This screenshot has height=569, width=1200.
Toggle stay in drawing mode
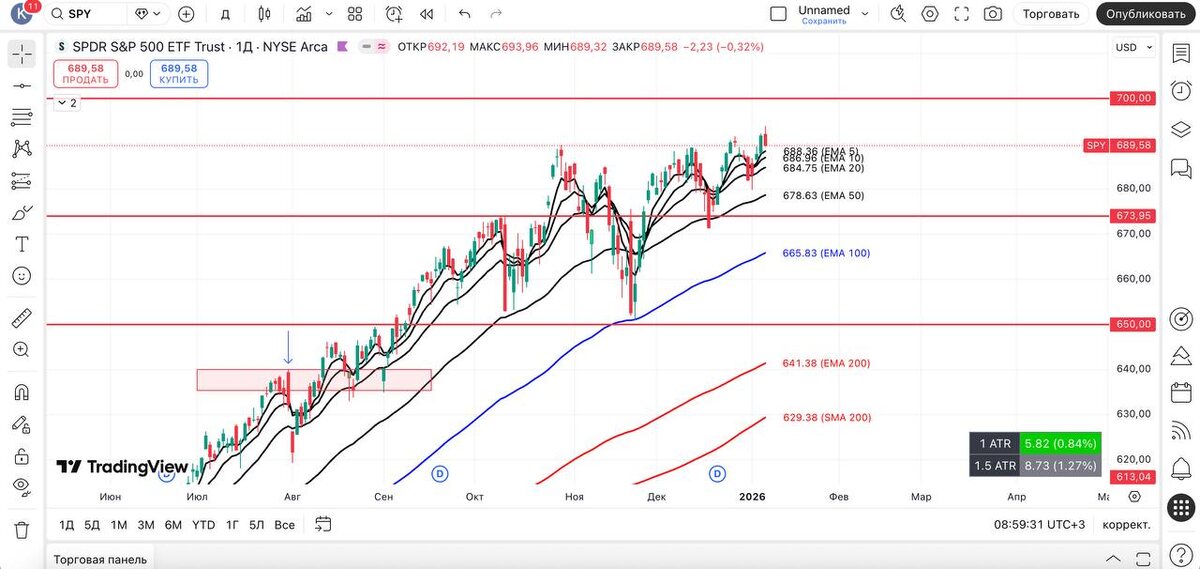(x=21, y=424)
